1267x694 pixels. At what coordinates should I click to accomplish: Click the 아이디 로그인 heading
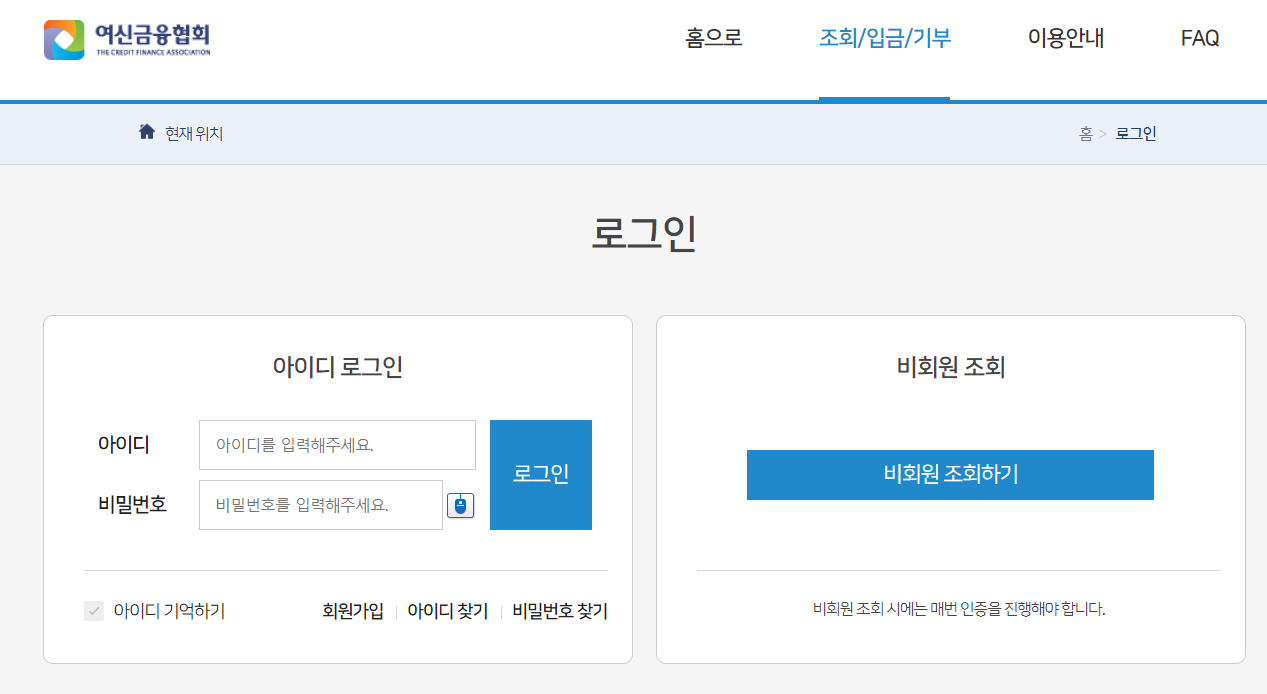click(x=338, y=367)
